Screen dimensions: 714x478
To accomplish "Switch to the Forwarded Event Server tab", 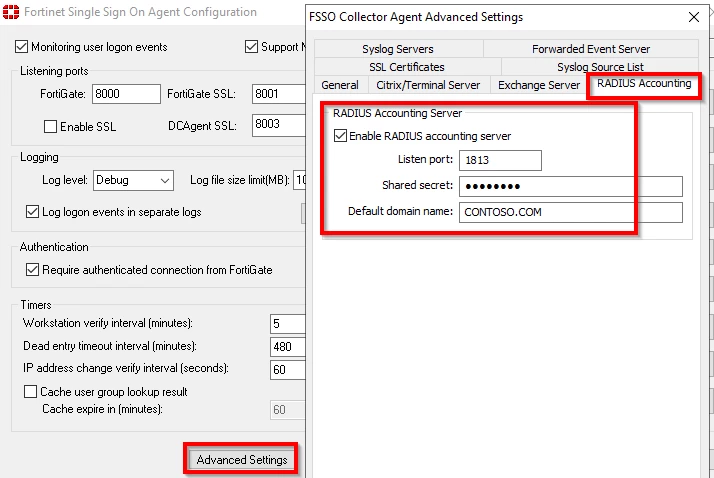I will click(x=591, y=49).
